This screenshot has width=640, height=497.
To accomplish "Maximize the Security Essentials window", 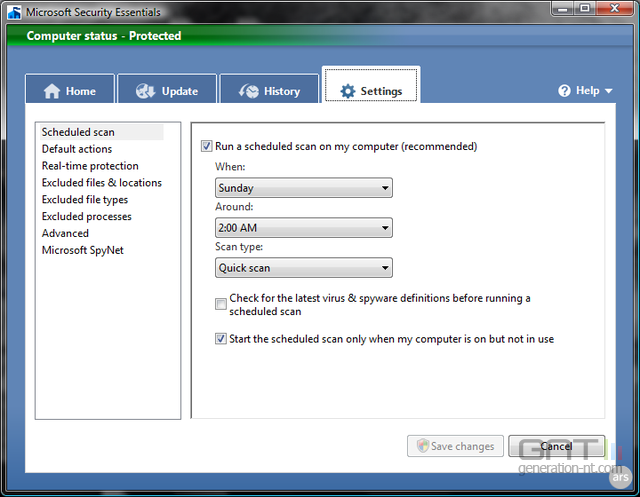I will pos(584,8).
